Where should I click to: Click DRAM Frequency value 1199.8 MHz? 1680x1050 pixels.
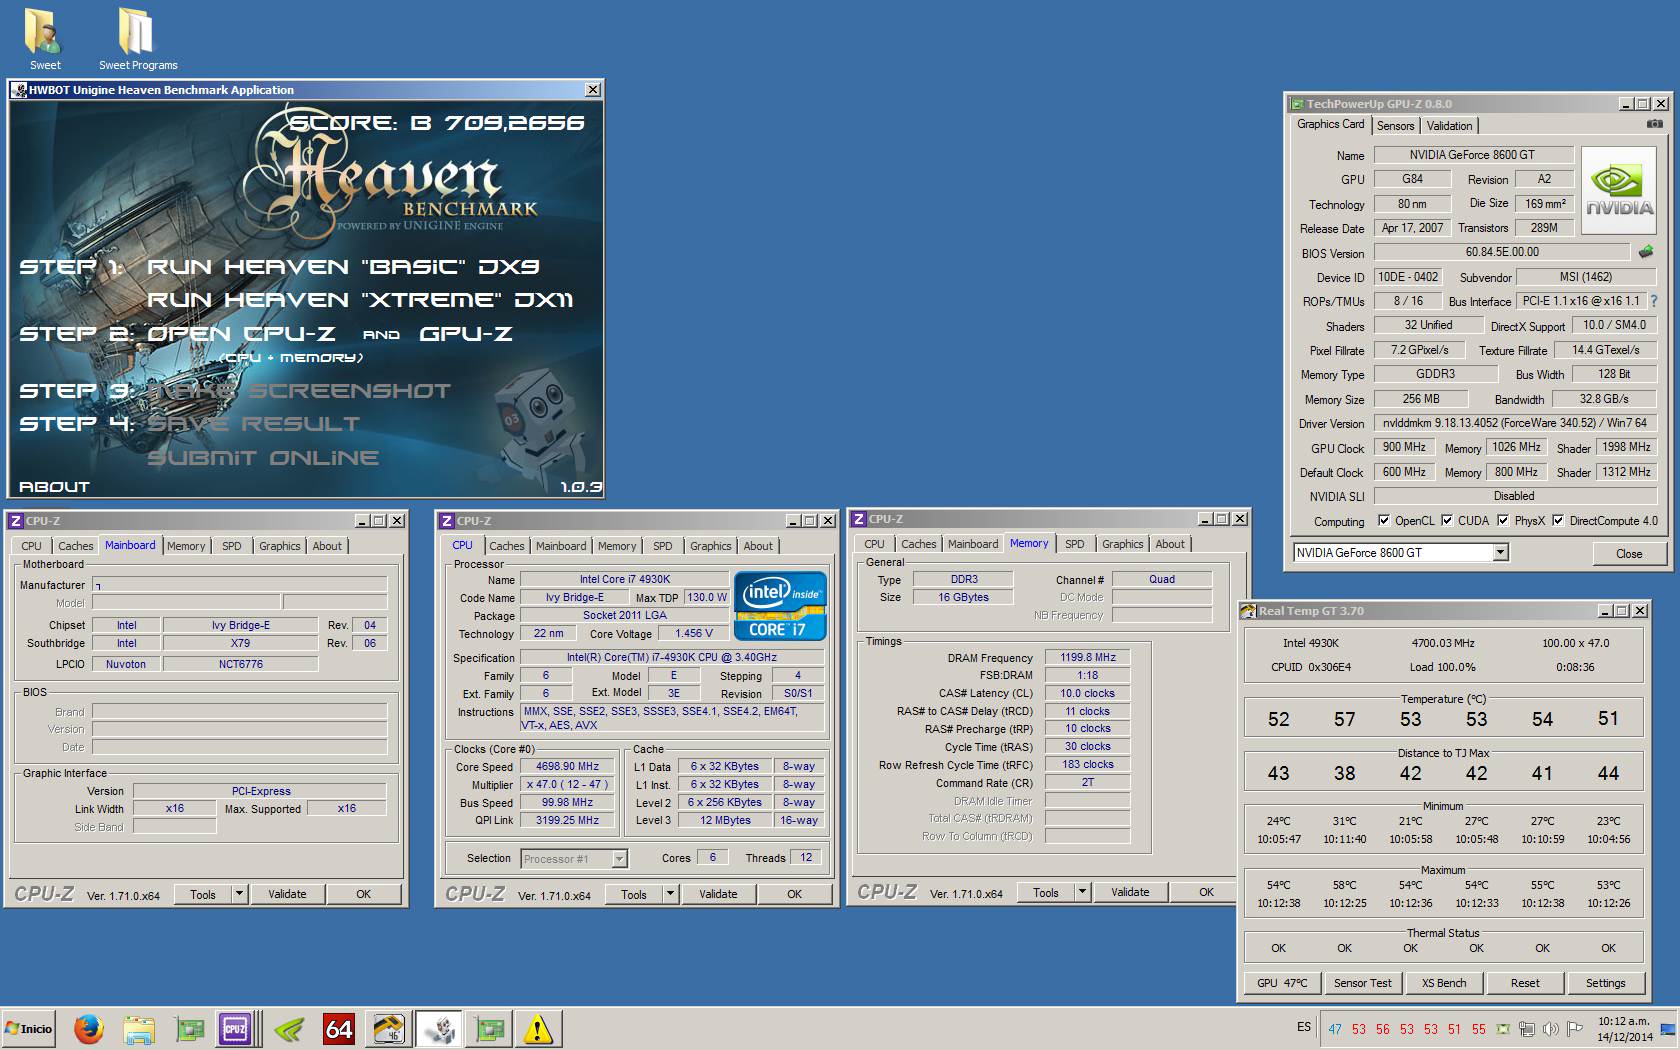click(1087, 658)
